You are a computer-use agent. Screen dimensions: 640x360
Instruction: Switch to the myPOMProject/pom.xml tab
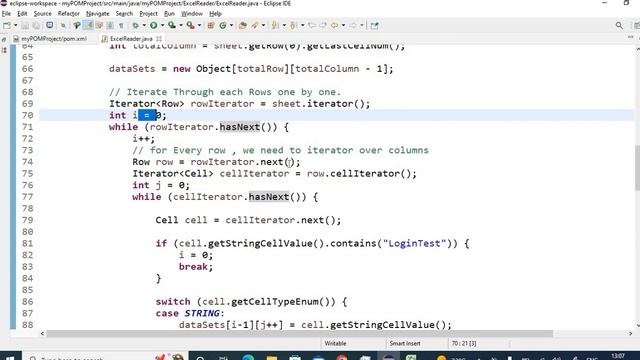[50, 39]
